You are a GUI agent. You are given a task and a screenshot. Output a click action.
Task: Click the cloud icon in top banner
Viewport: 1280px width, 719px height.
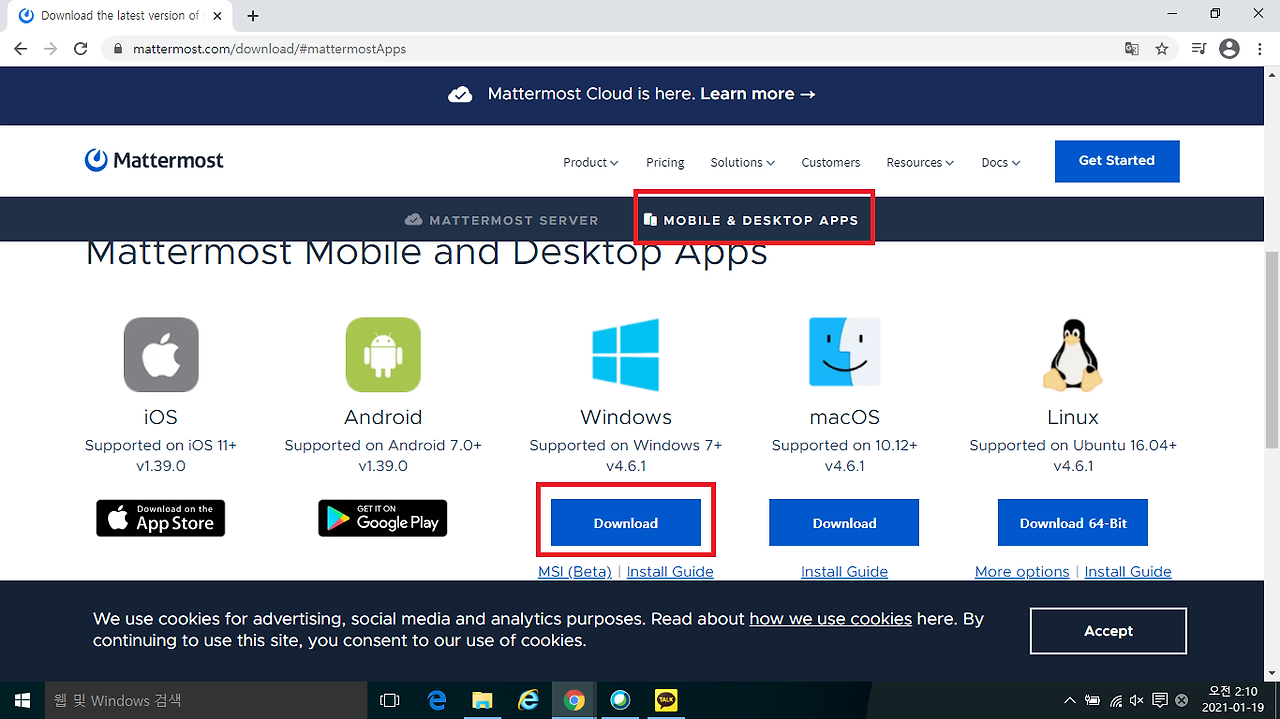point(460,94)
